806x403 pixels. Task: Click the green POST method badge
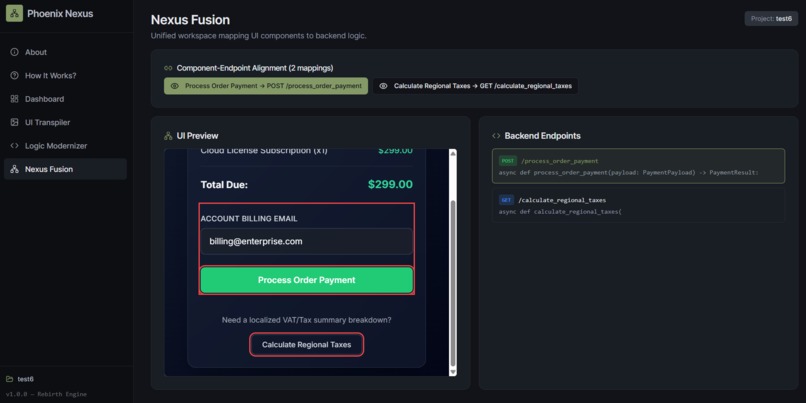508,161
